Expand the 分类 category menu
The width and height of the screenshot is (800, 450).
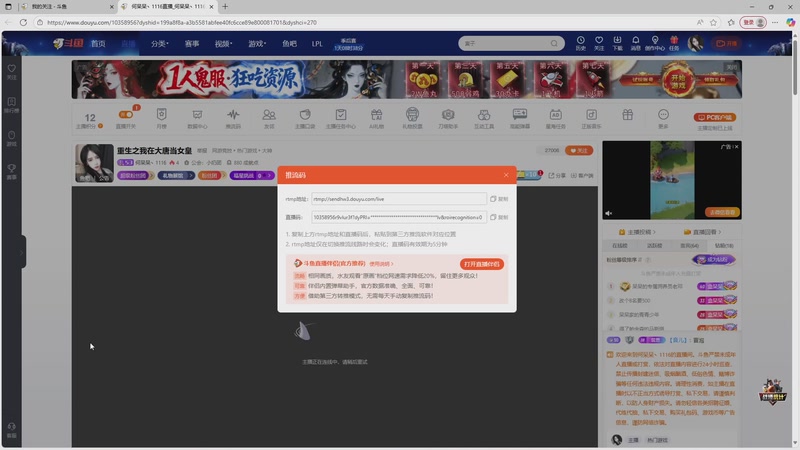[x=160, y=44]
